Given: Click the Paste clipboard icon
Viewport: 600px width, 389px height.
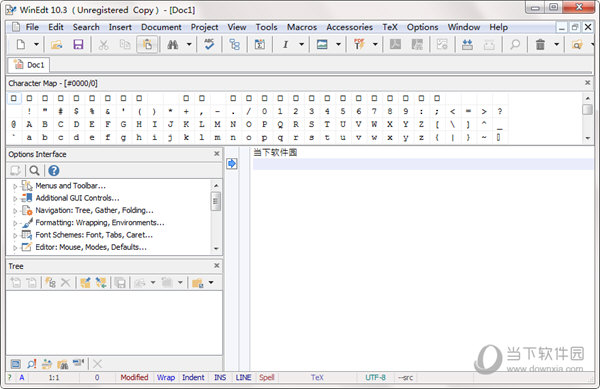Looking at the screenshot, I should (147, 44).
